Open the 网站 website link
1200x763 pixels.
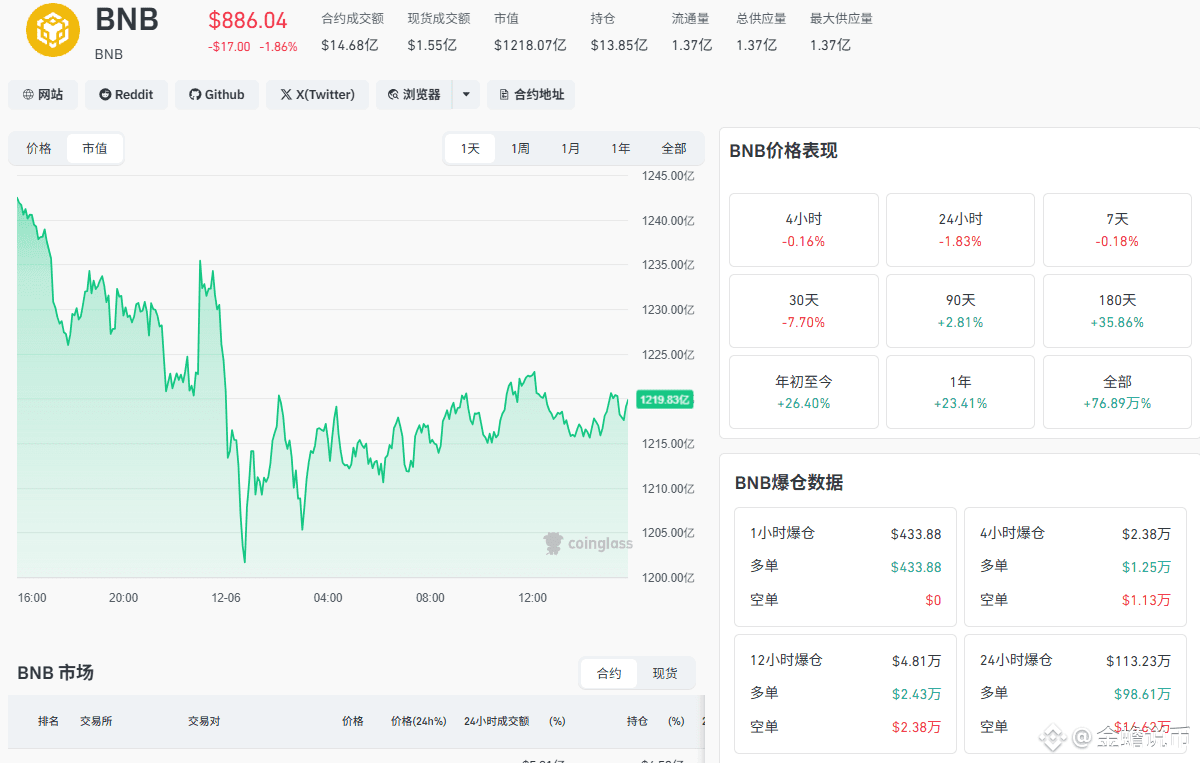tap(43, 95)
